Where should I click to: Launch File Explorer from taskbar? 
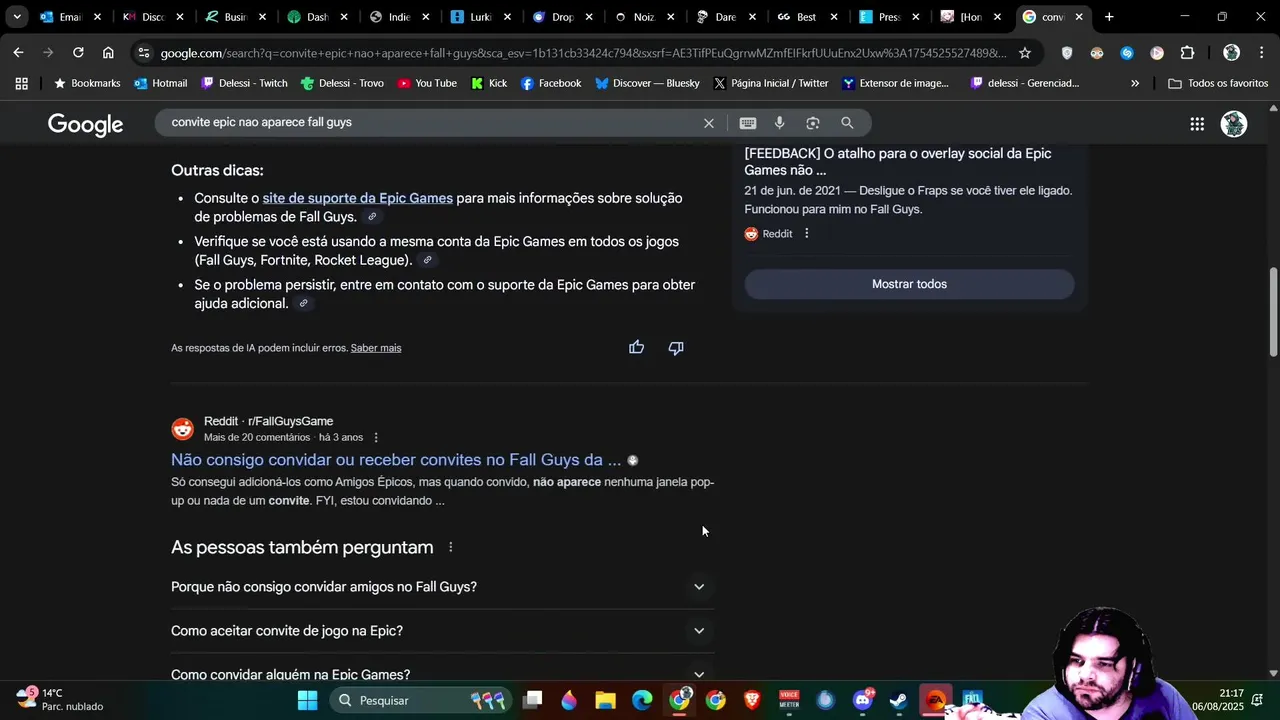coord(605,700)
